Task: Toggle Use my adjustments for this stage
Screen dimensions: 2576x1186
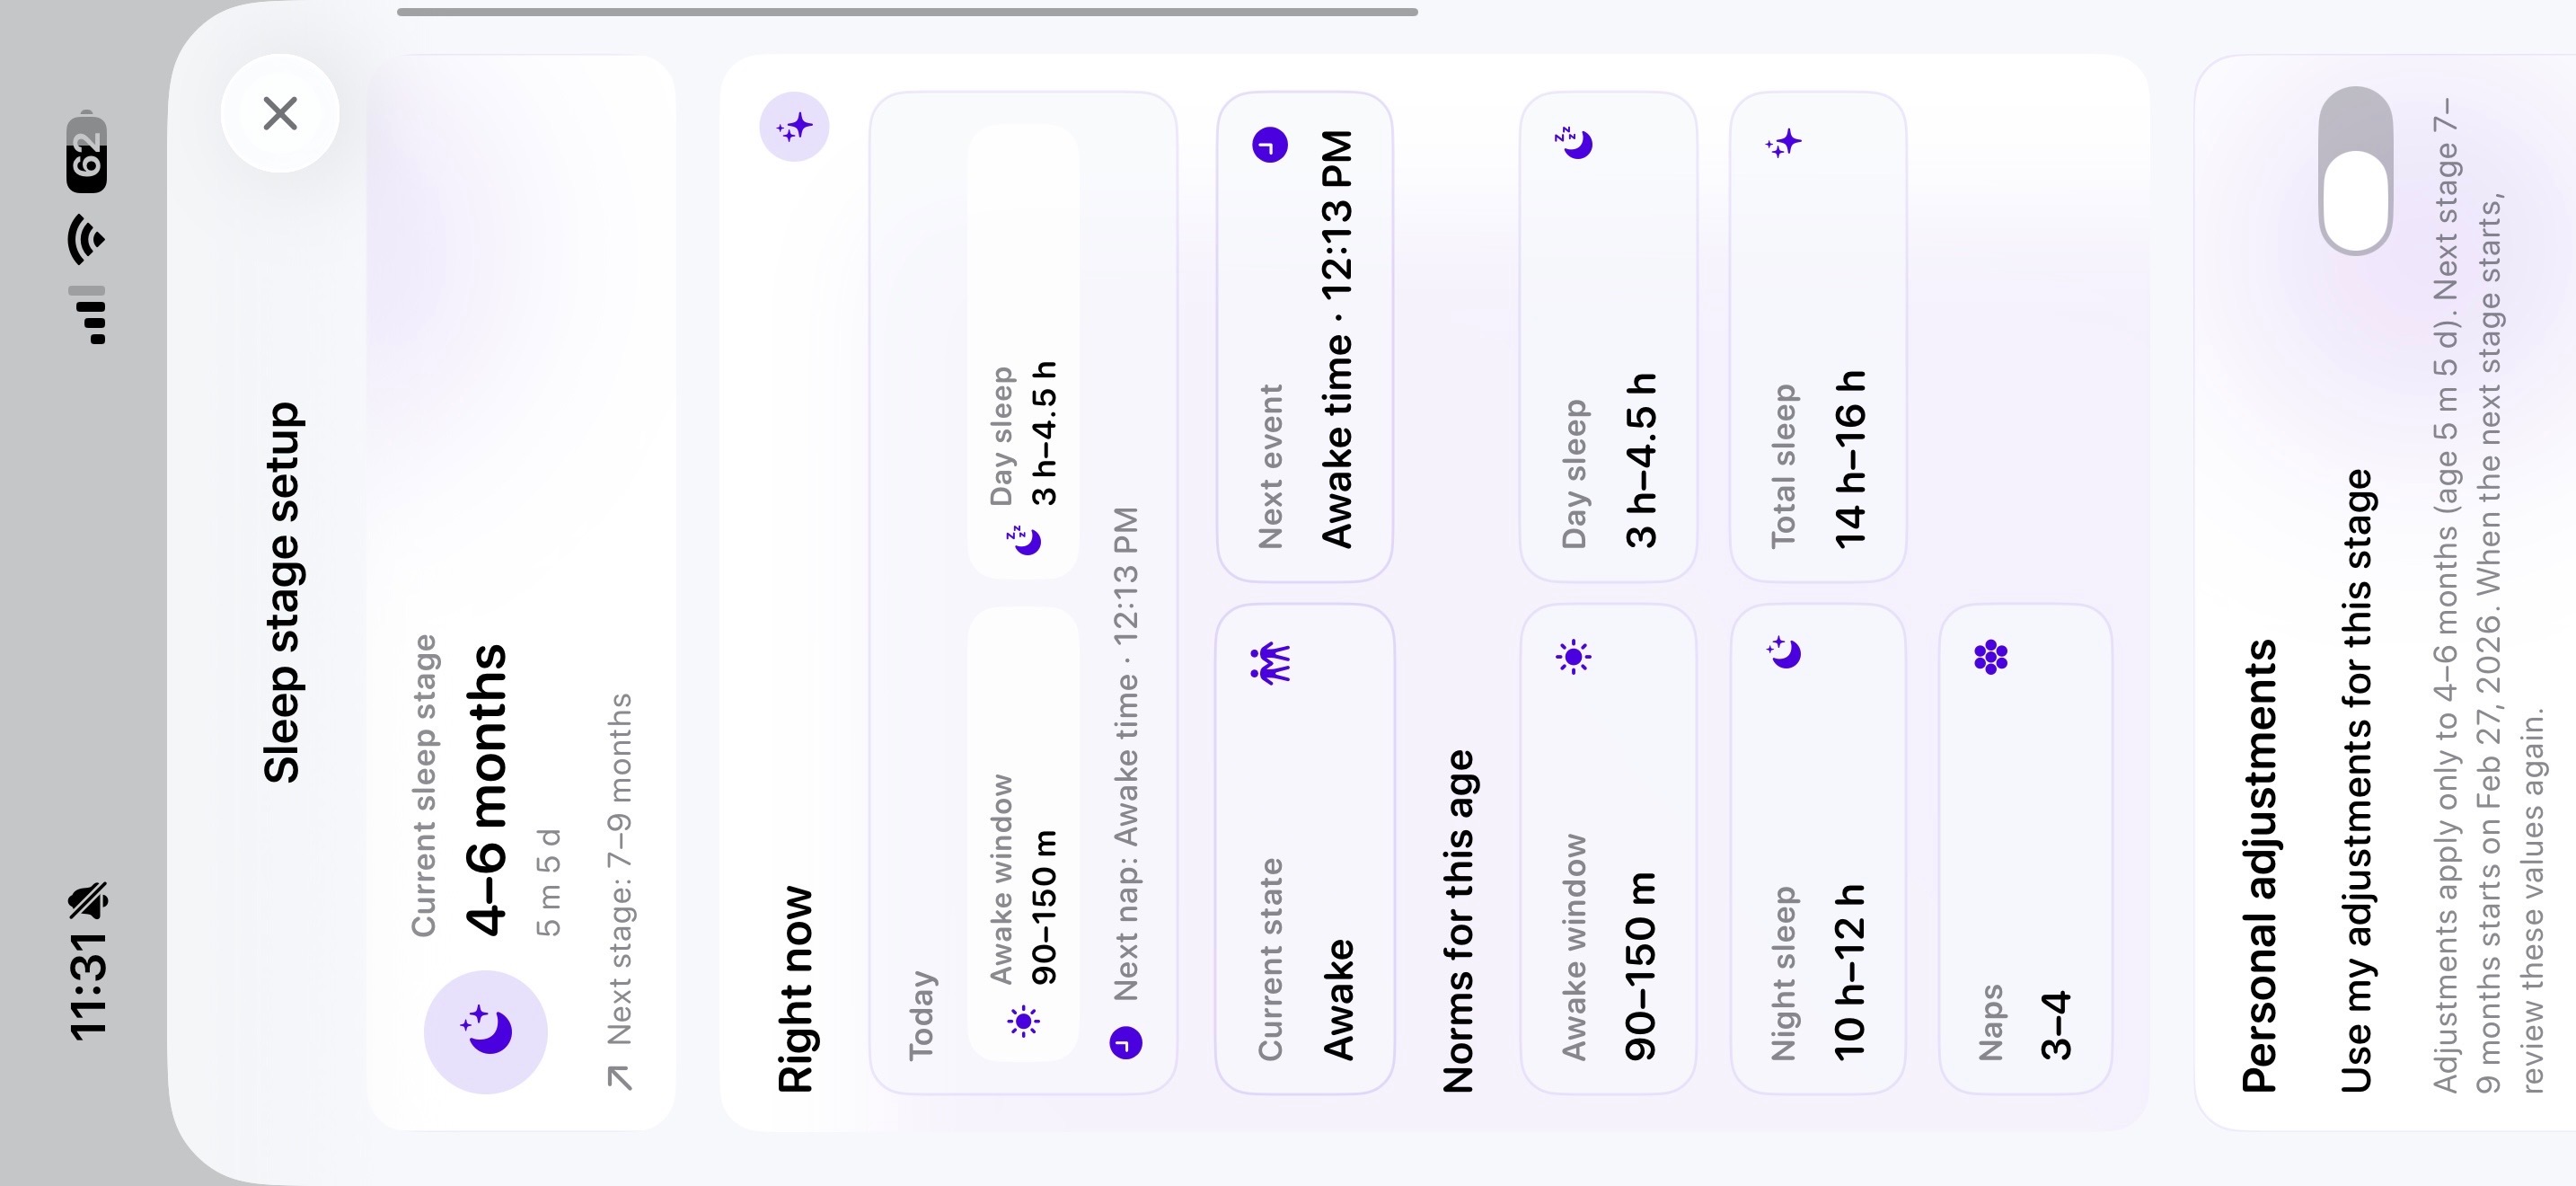Action: (2355, 170)
